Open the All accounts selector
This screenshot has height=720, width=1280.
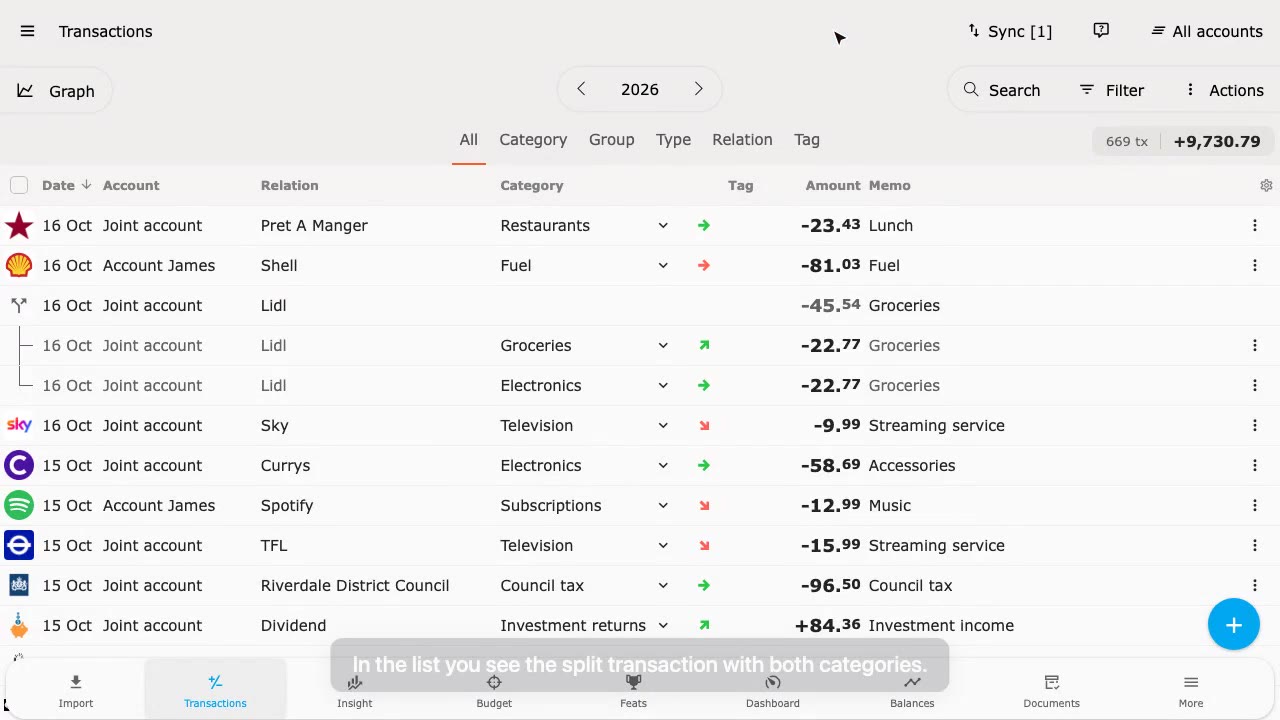[1207, 31]
